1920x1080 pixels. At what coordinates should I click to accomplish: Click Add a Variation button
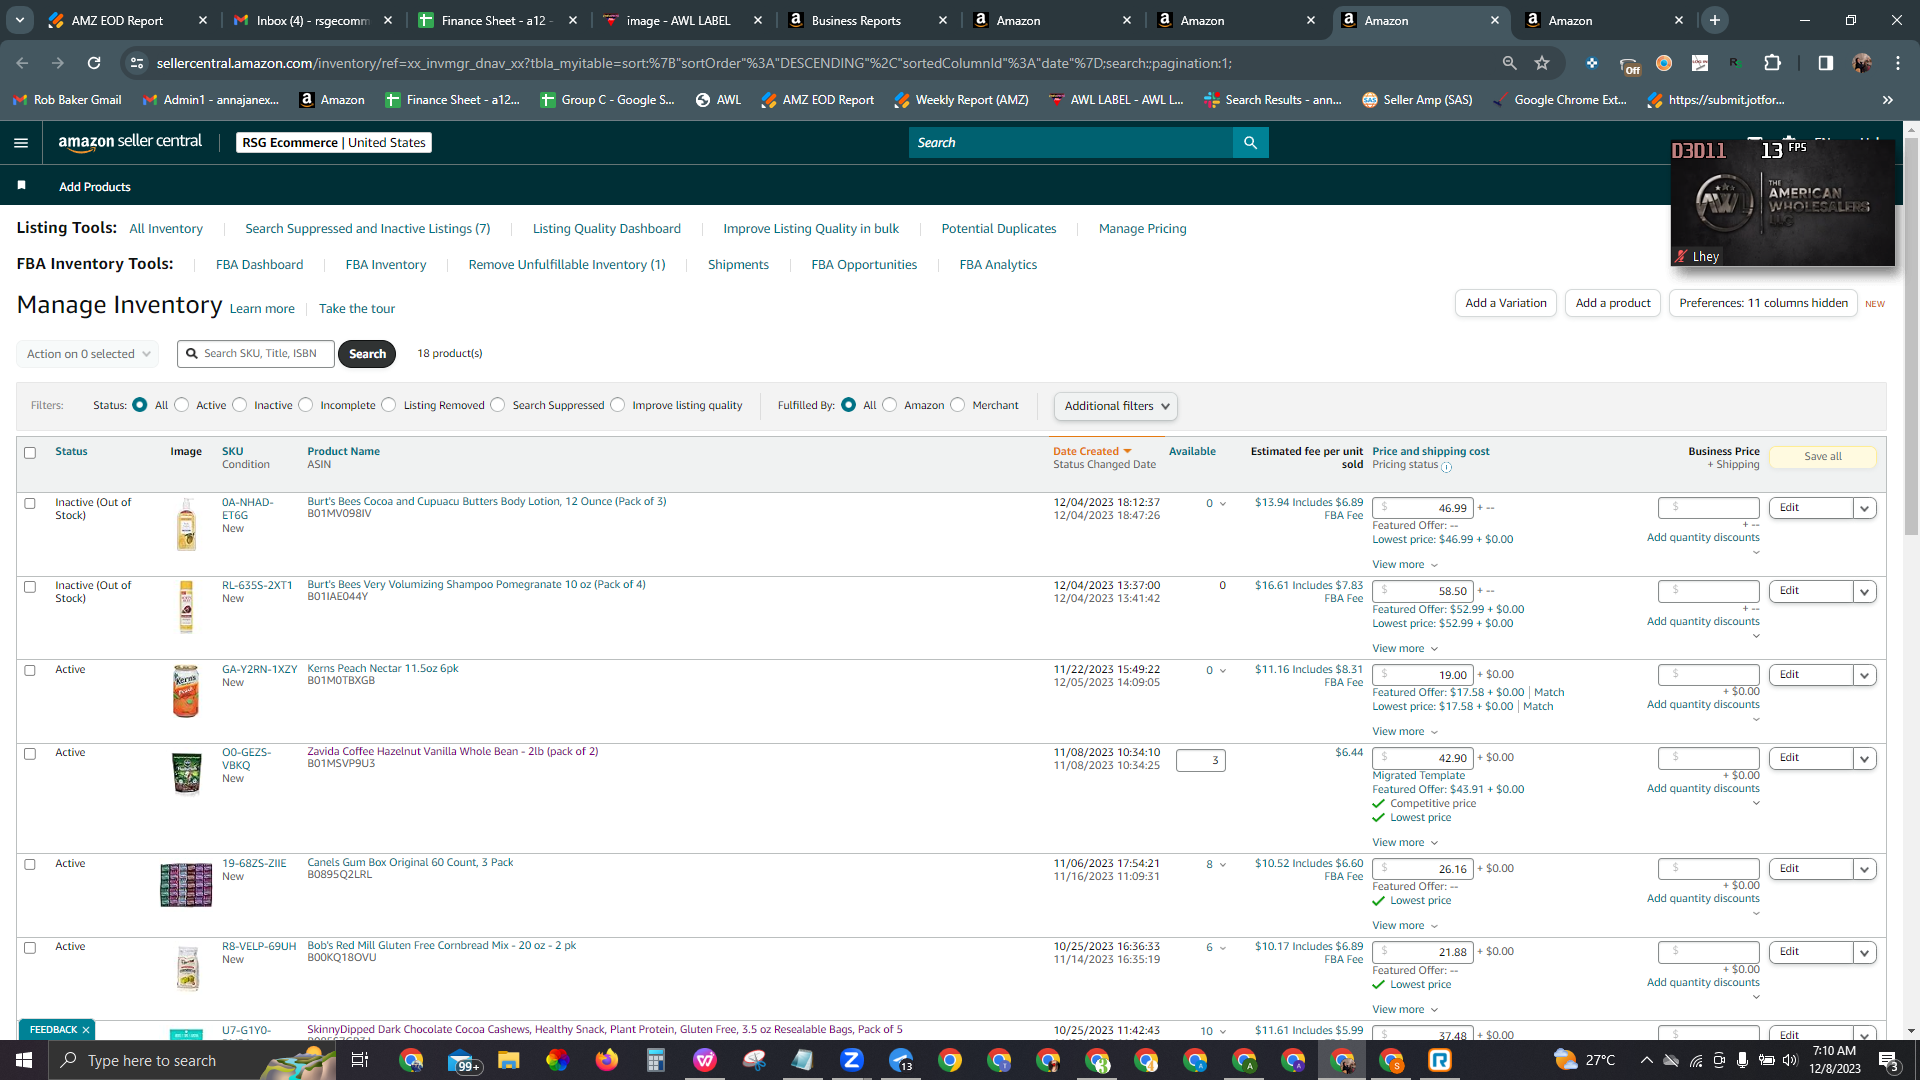coord(1505,303)
